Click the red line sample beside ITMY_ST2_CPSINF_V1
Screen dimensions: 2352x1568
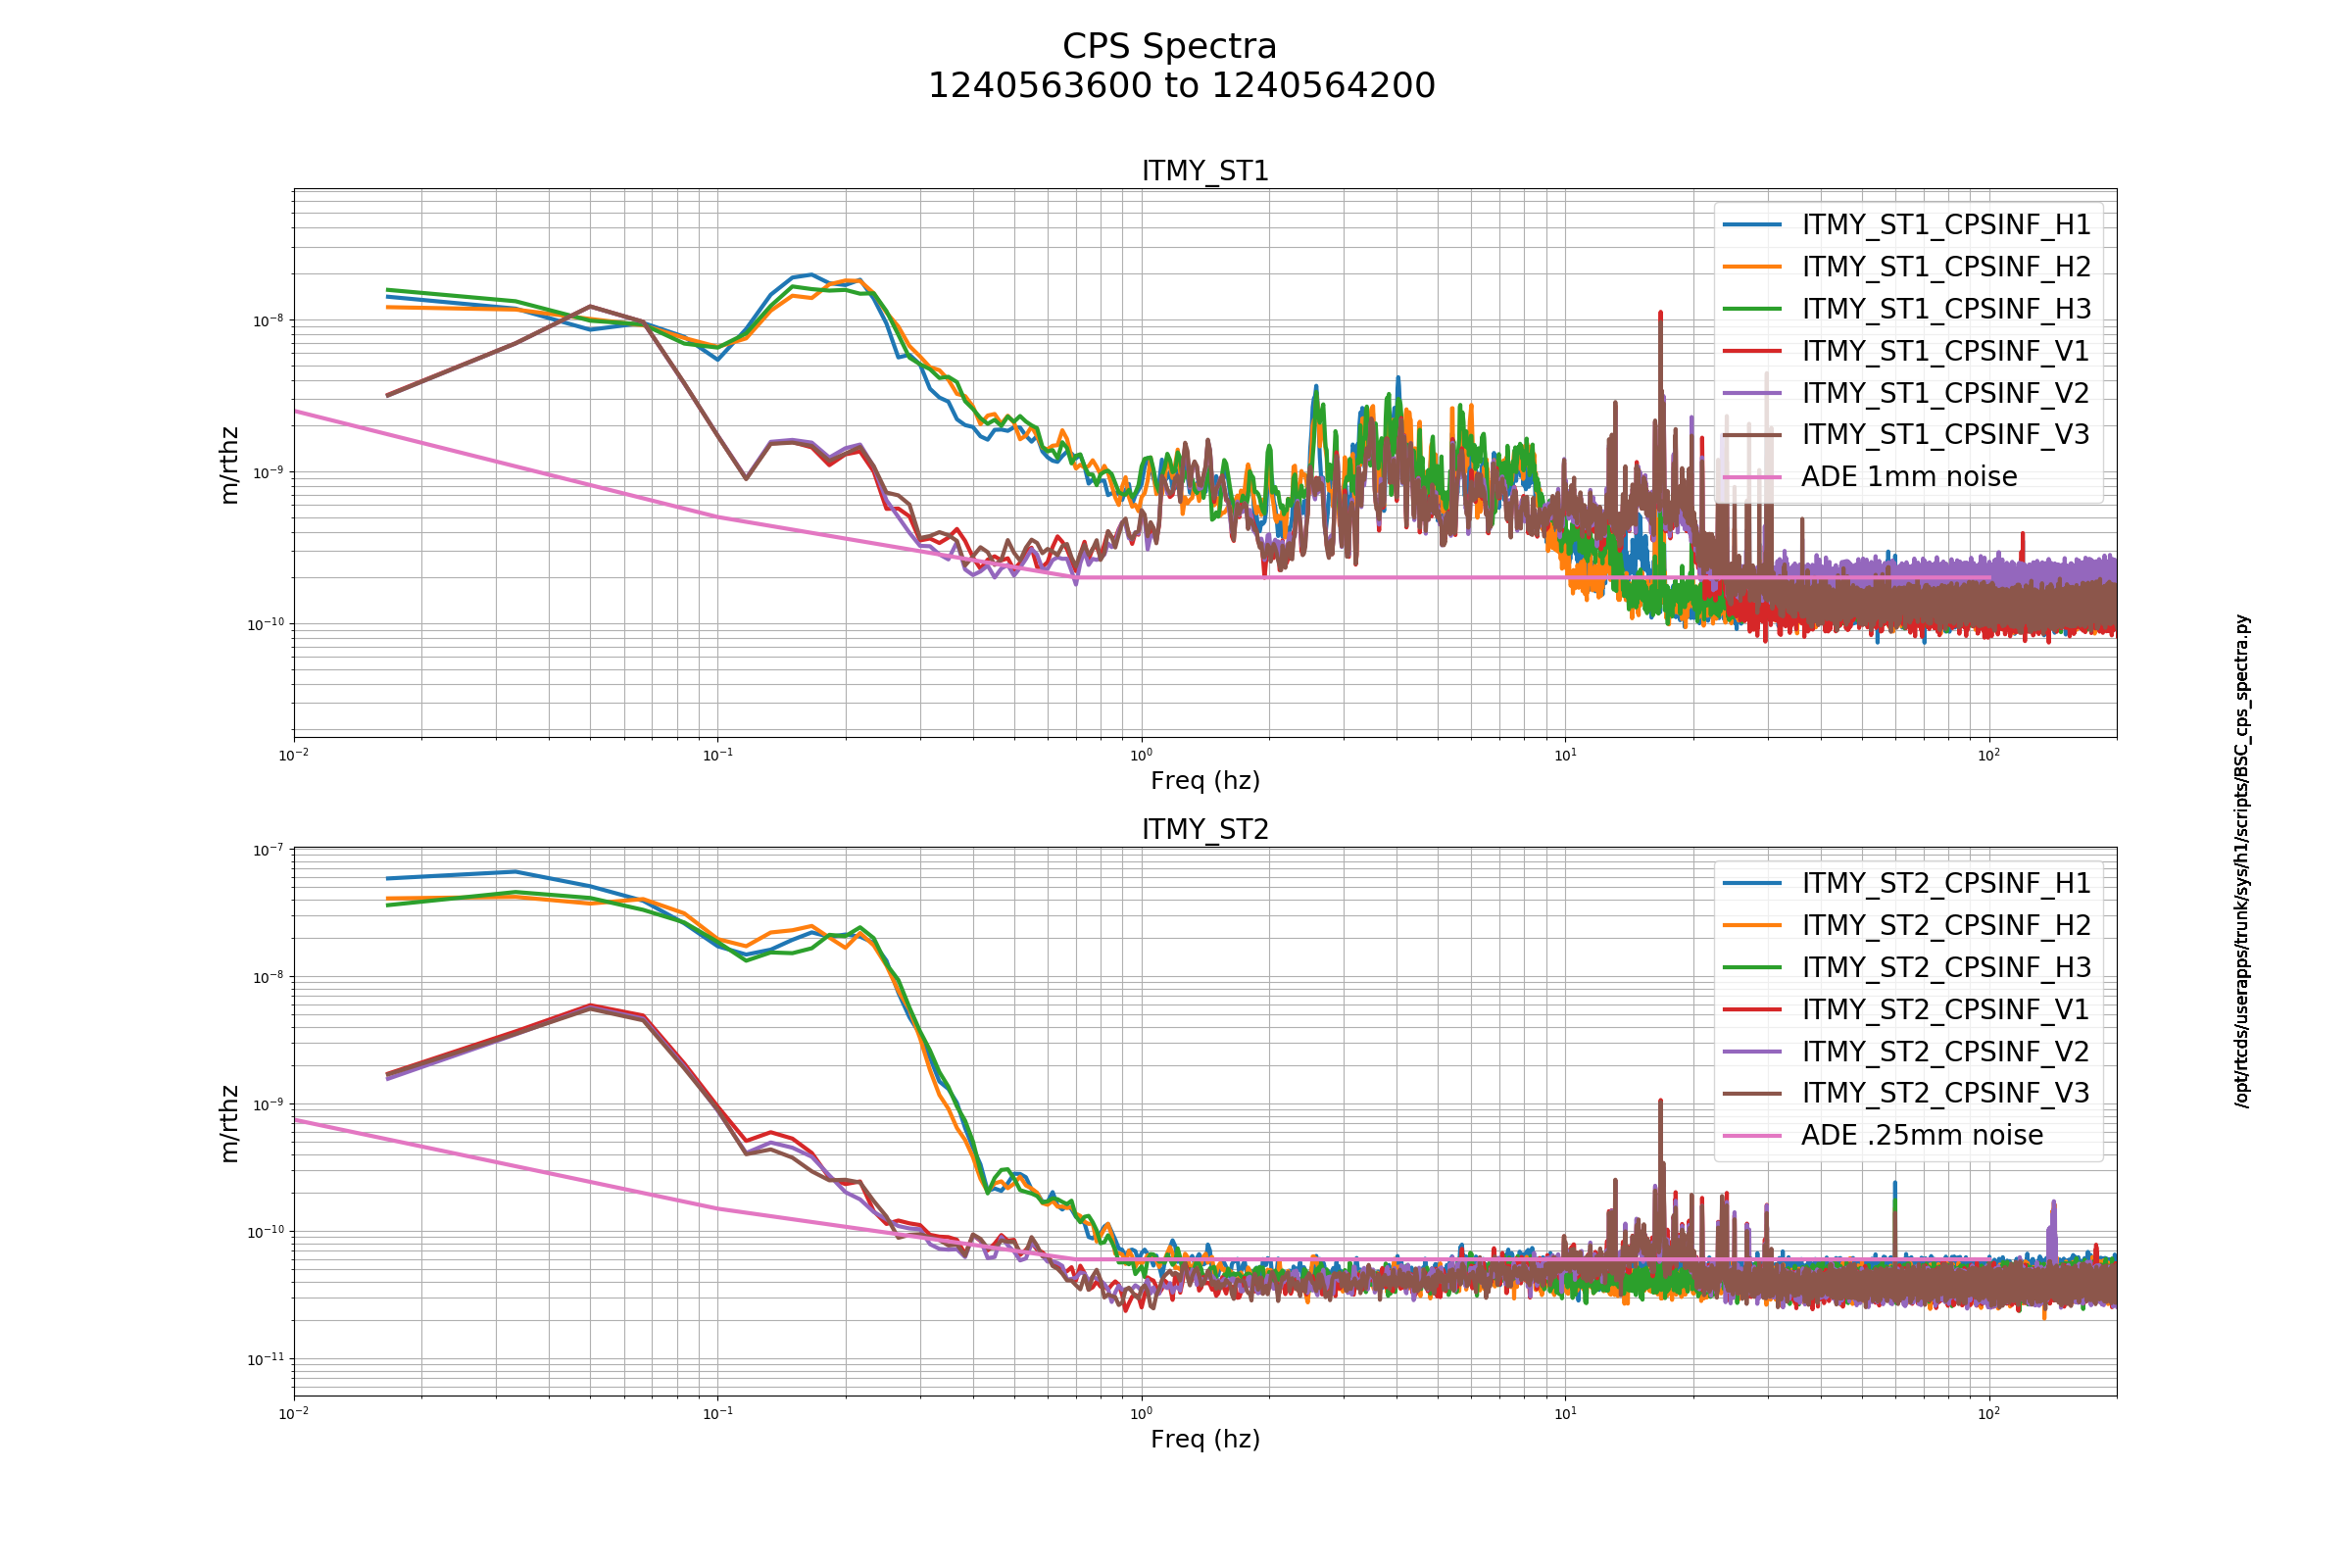click(x=1752, y=1009)
